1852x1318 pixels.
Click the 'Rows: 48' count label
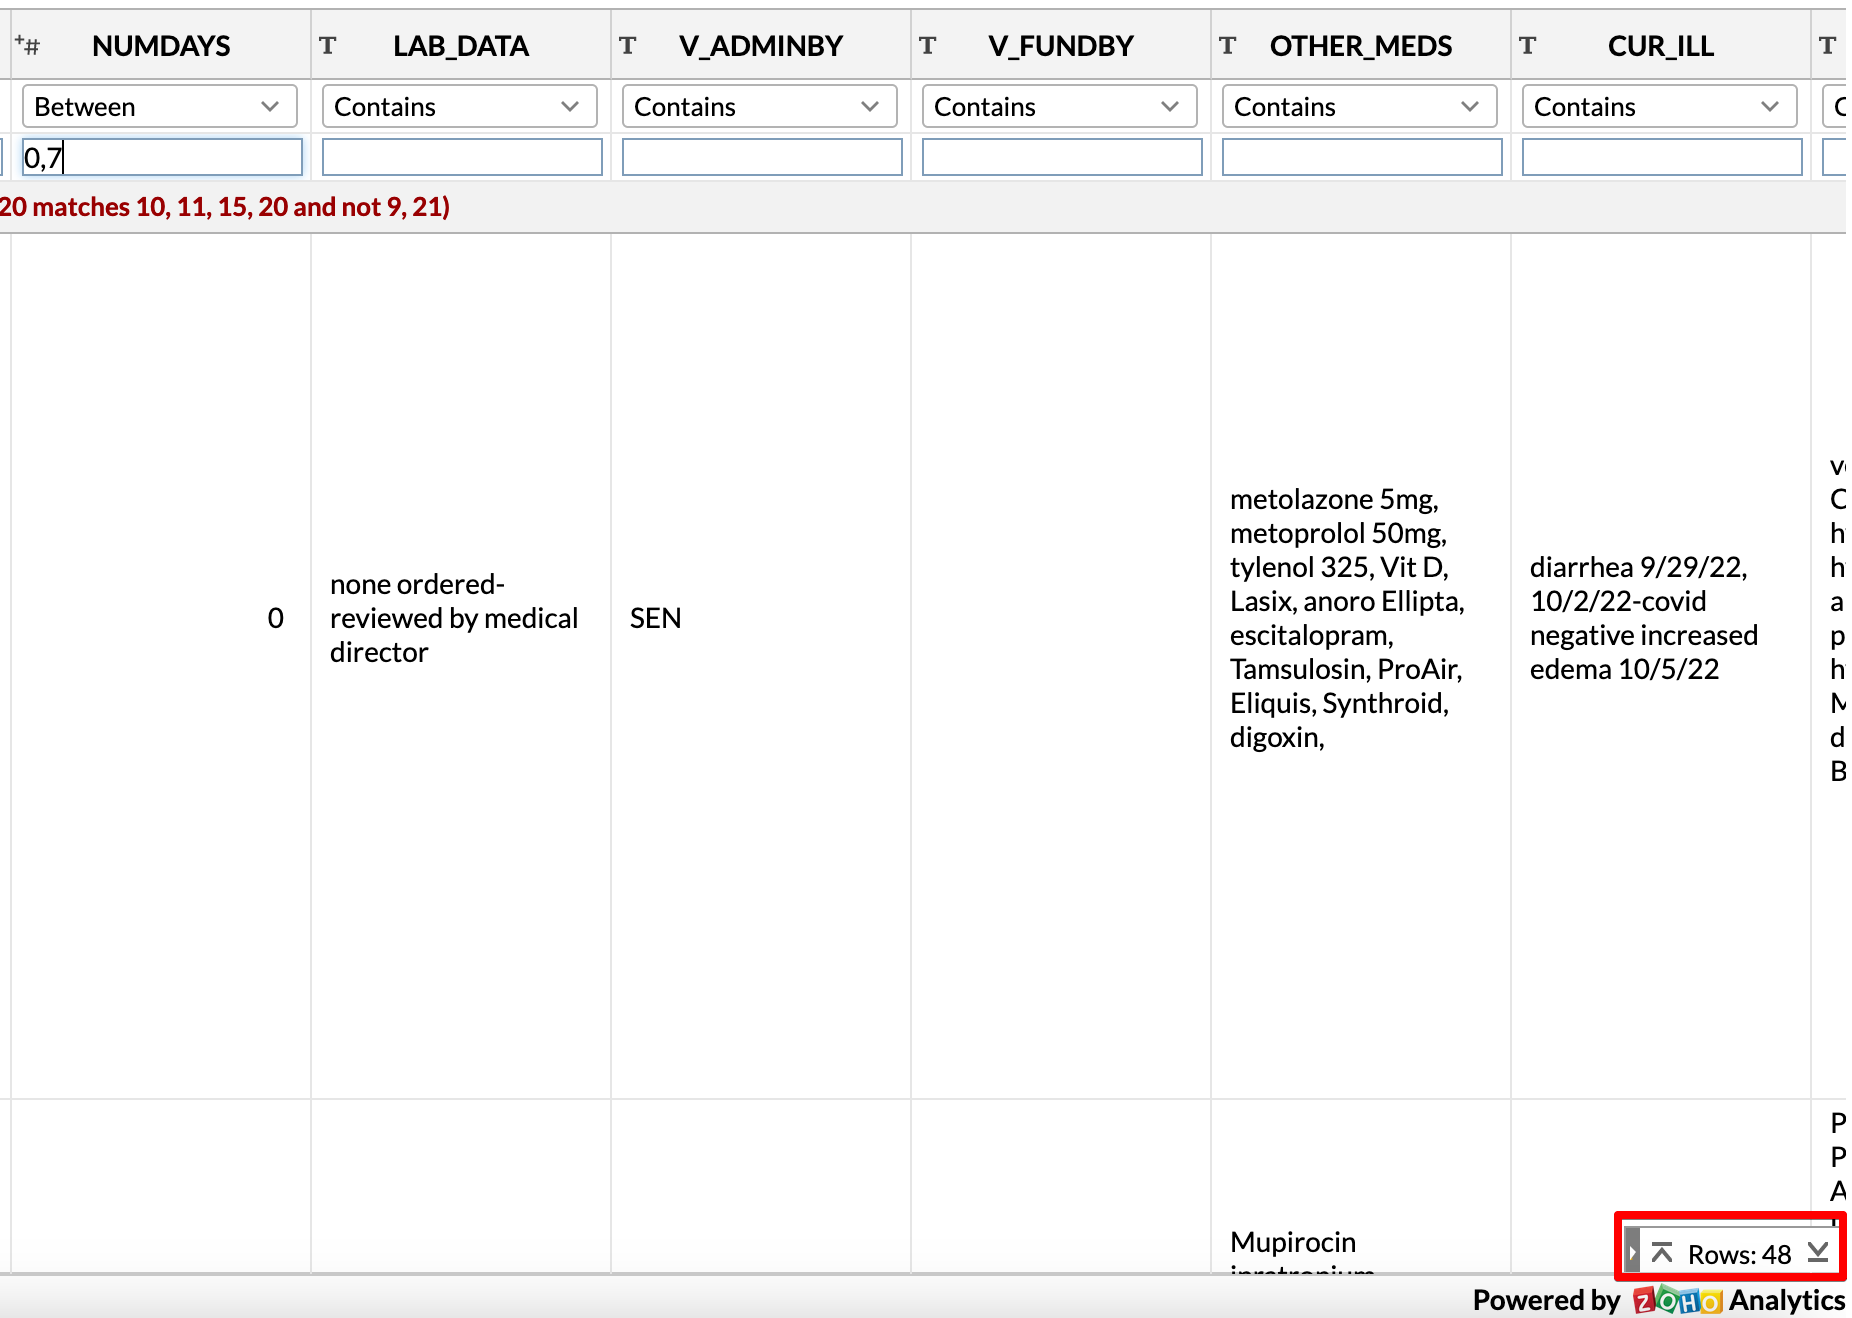(1739, 1254)
